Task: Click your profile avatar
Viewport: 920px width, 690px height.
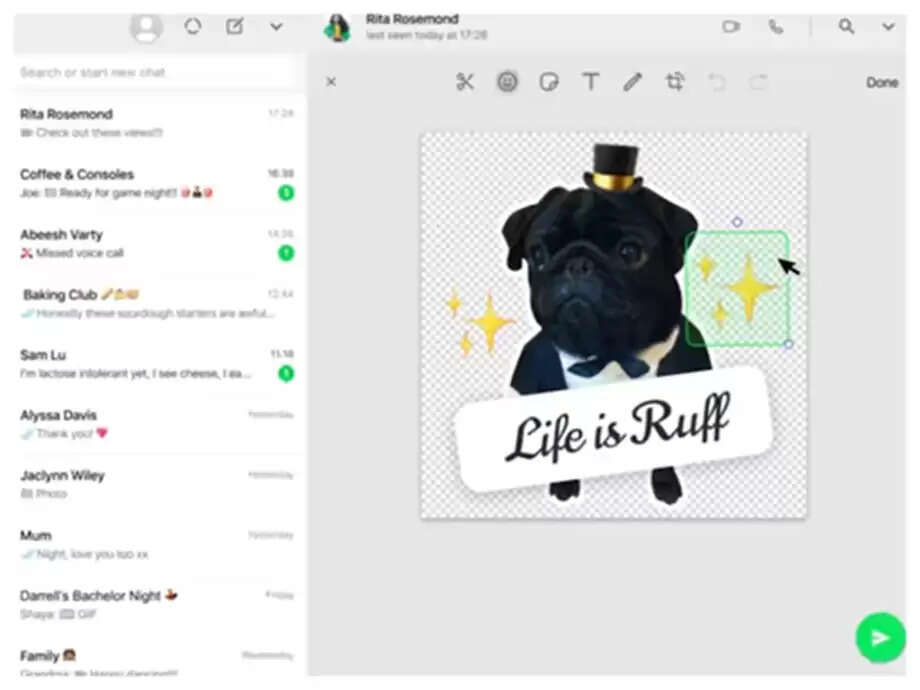Action: (146, 27)
